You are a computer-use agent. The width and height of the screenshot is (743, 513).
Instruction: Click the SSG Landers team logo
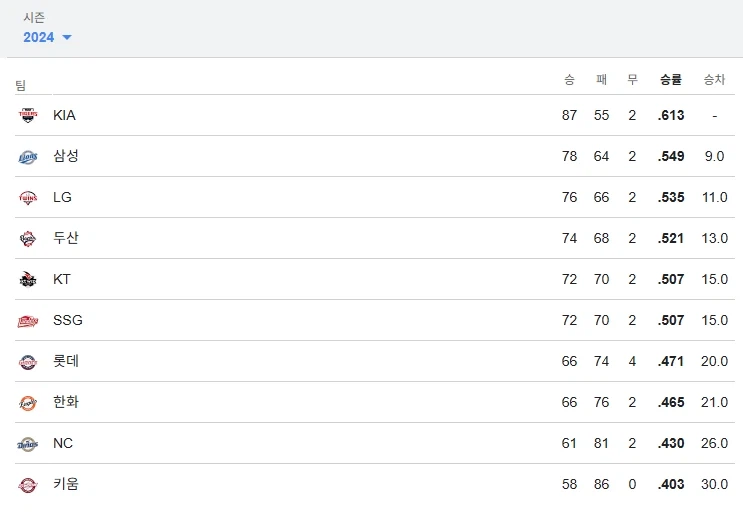(x=27, y=320)
